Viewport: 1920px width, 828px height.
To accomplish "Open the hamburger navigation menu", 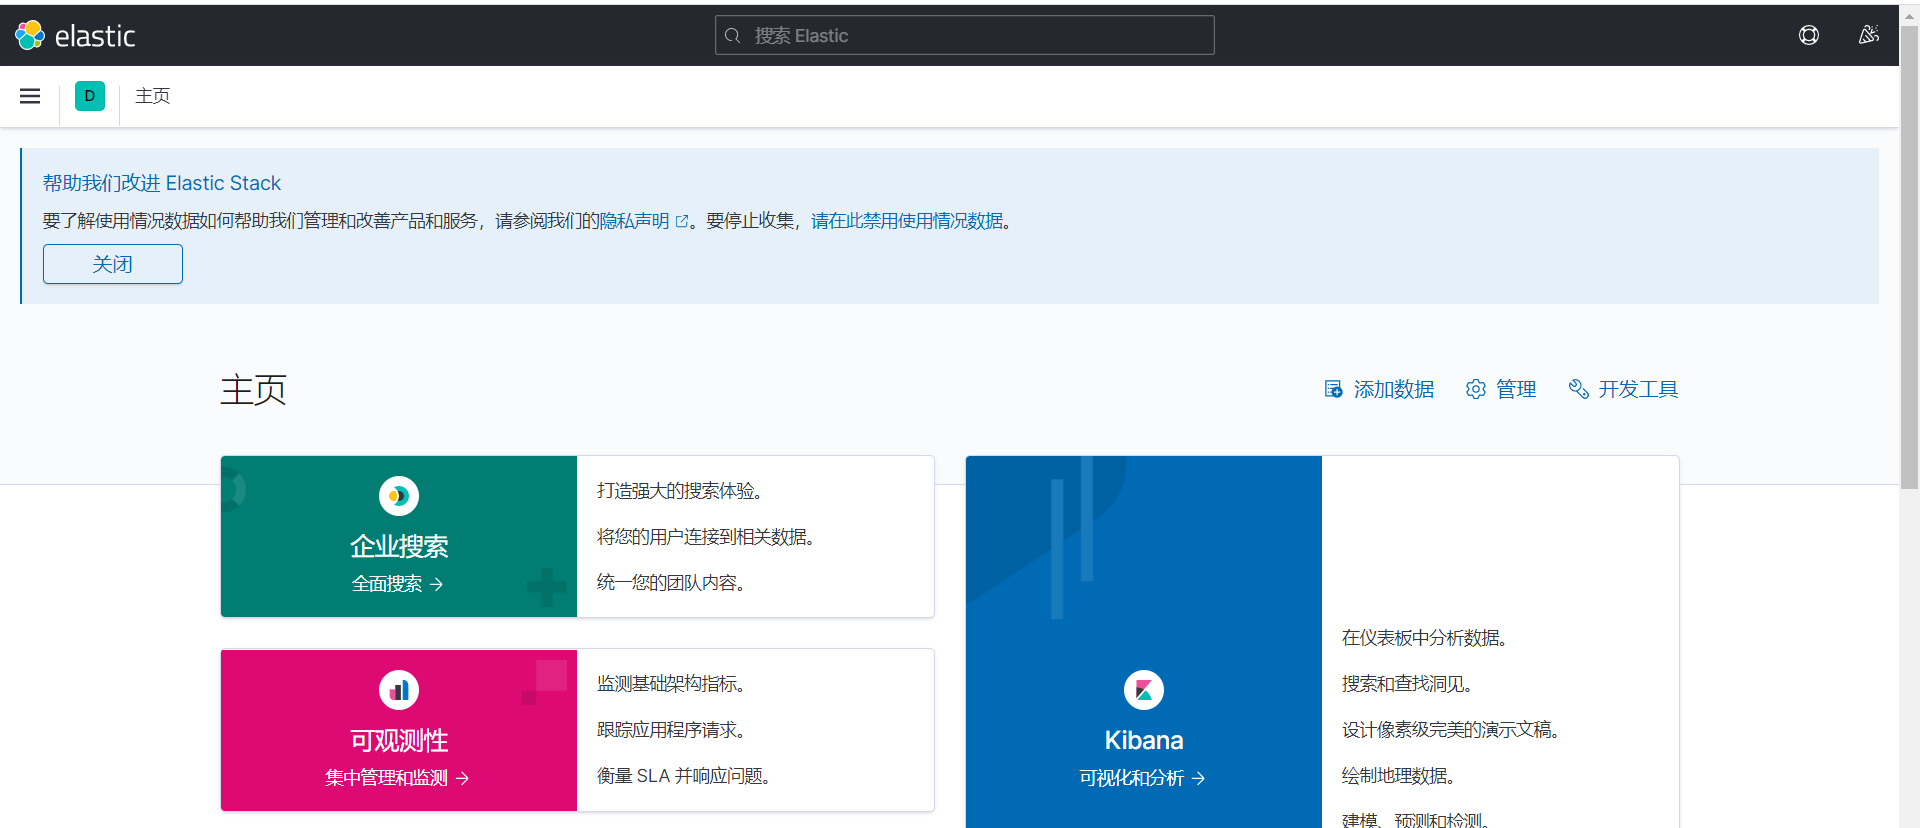I will (x=30, y=96).
